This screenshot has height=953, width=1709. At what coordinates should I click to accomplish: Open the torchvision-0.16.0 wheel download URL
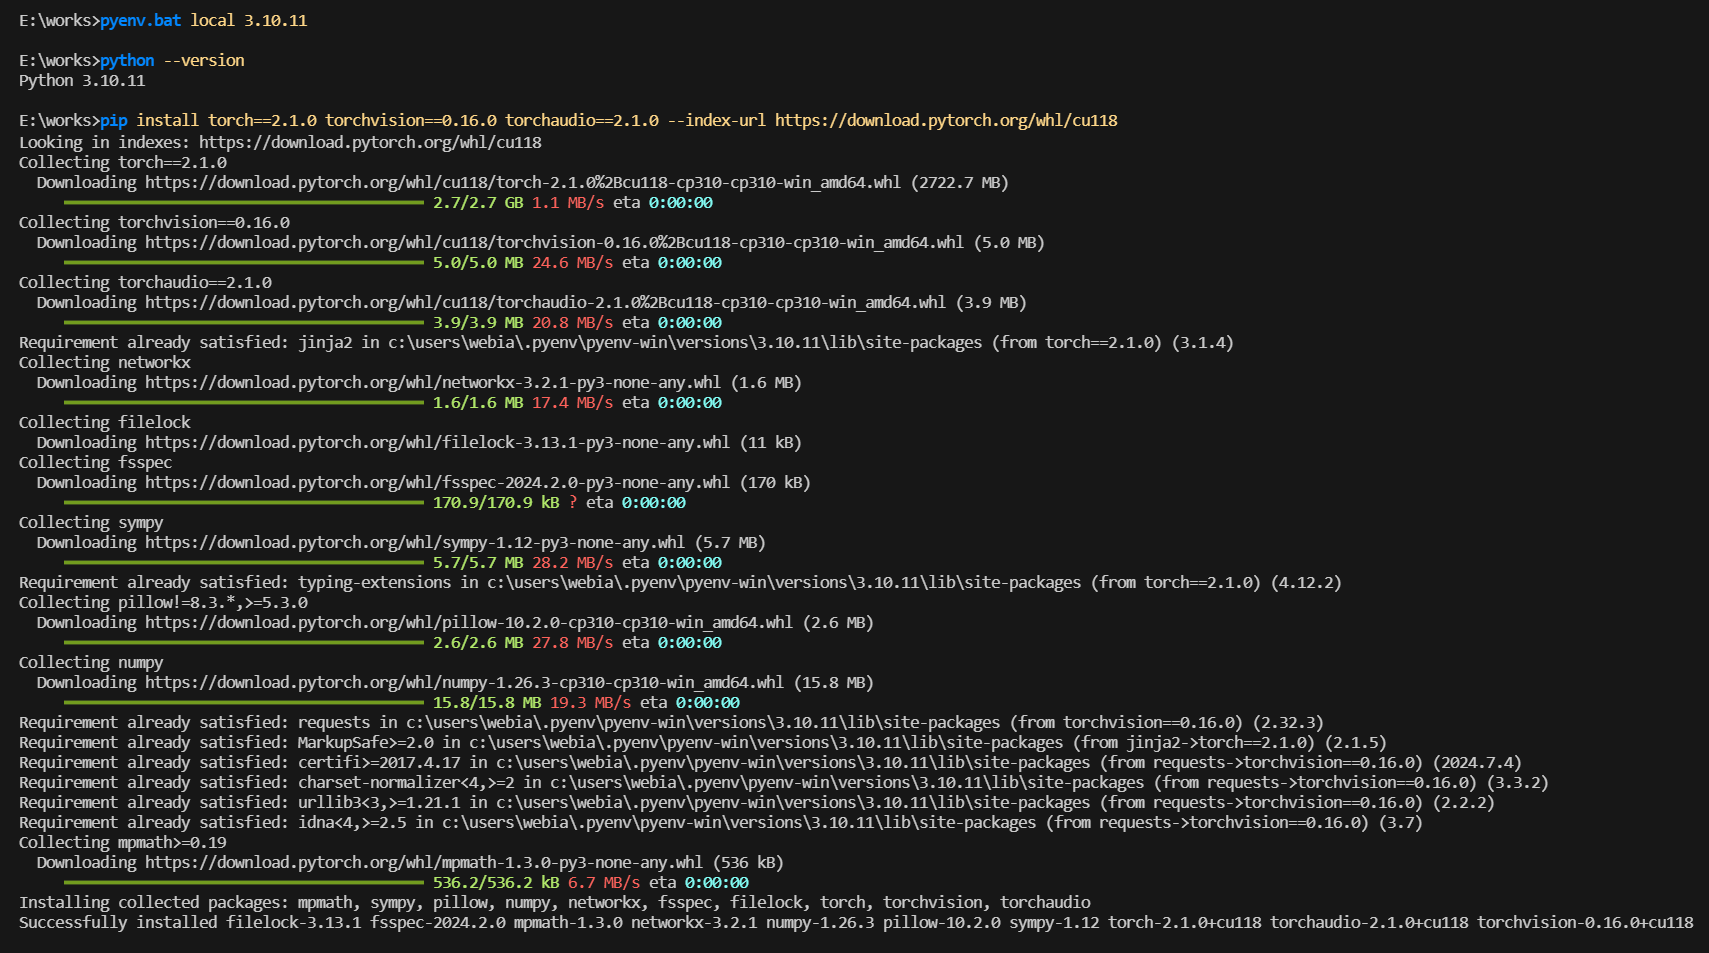(554, 242)
